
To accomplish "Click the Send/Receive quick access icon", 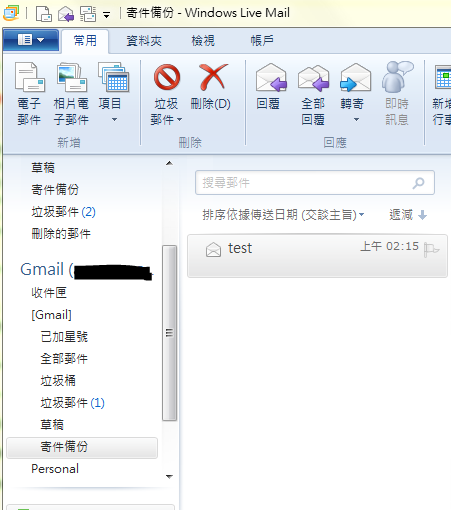I will click(x=88, y=14).
